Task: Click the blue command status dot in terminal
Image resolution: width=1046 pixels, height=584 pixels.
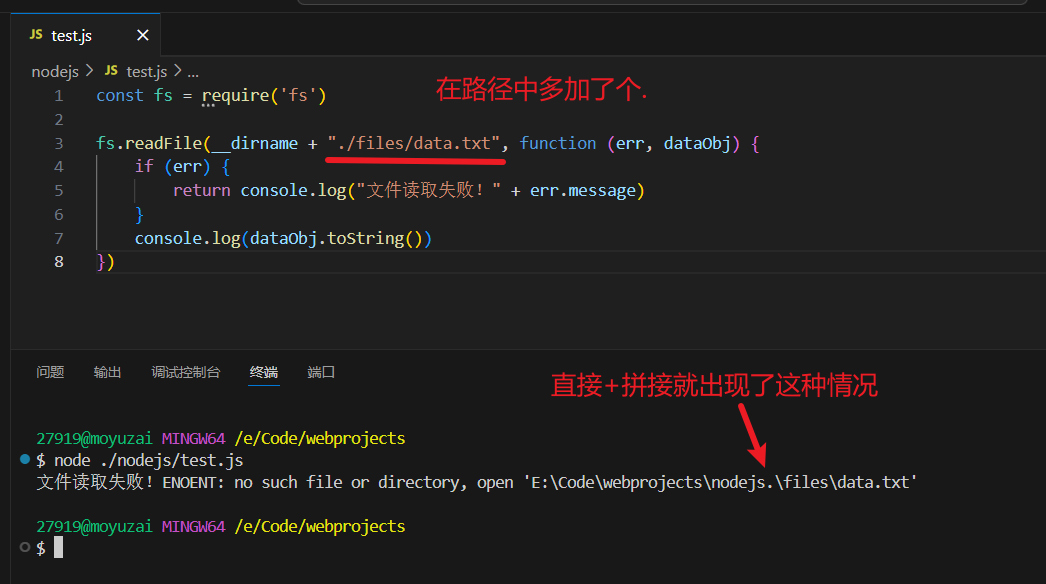Action: 25,459
